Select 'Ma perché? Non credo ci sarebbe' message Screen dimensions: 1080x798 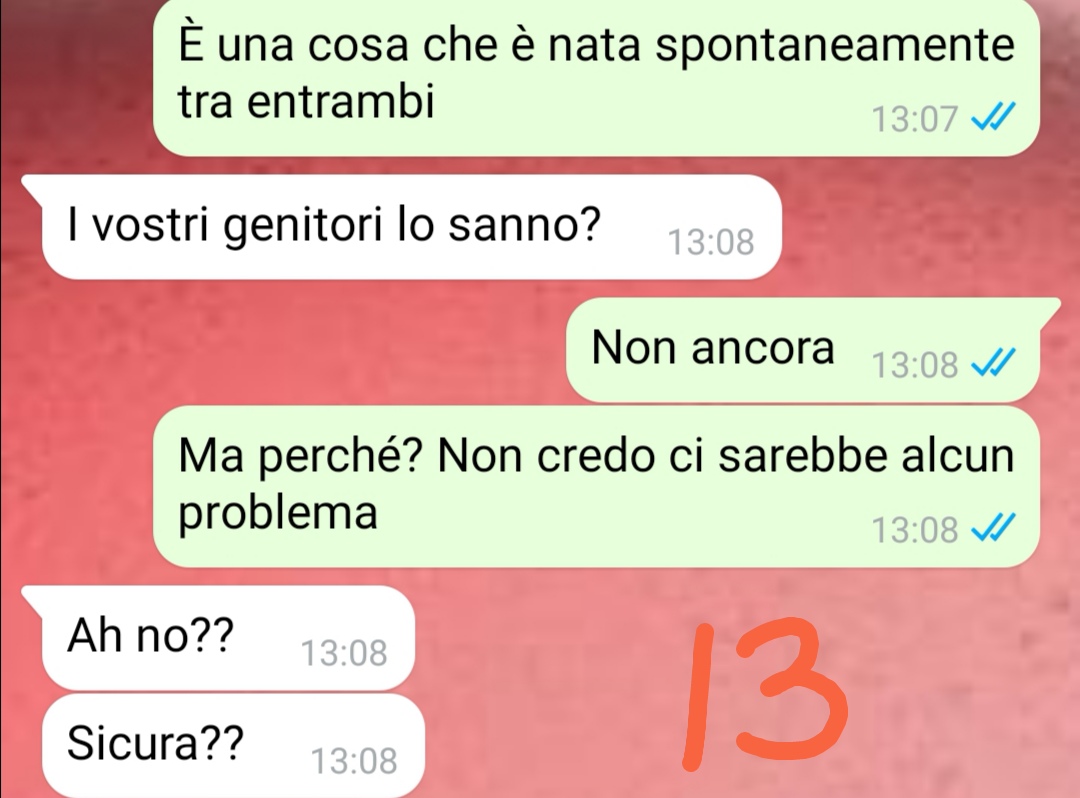(596, 487)
